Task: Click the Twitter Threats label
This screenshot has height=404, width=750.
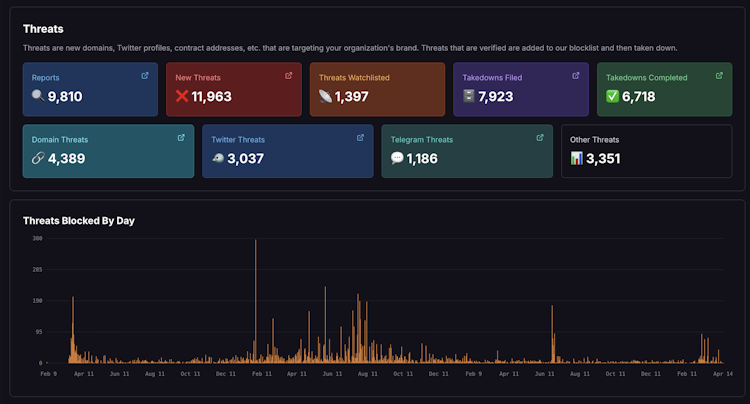Action: tap(238, 140)
